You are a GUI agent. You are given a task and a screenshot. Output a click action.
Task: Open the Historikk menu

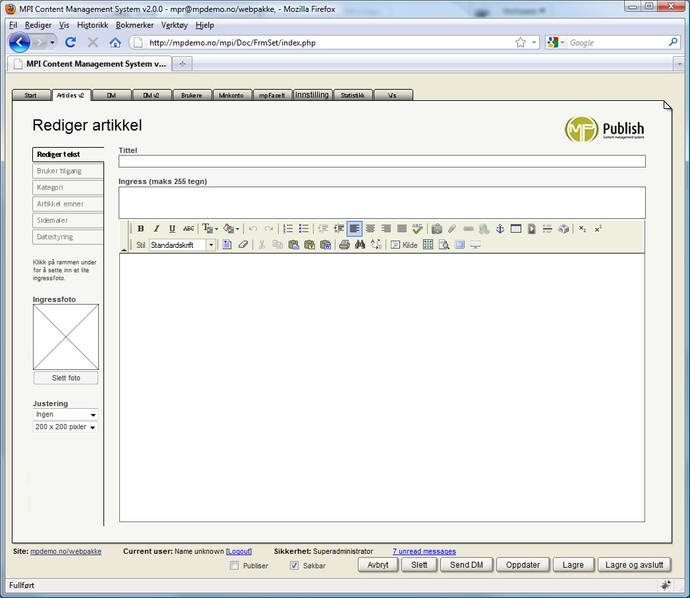click(93, 24)
